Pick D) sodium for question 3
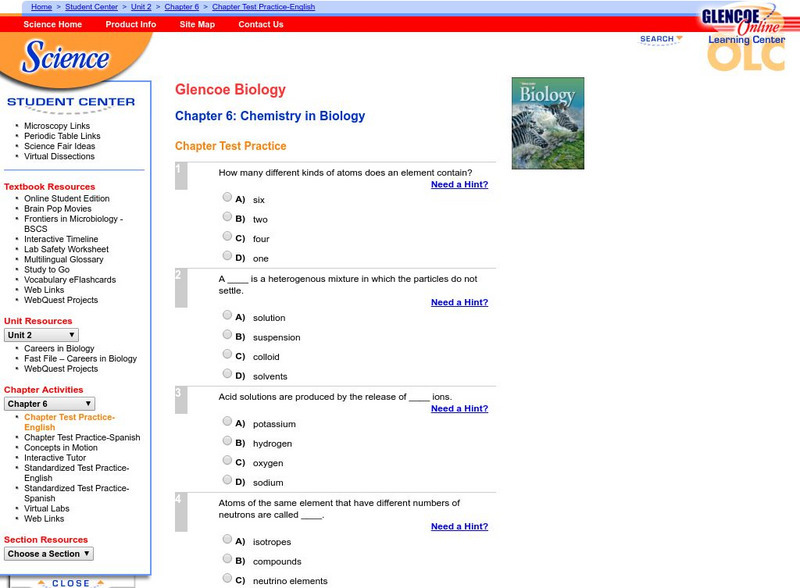Viewport: 800px width, 588px height. 227,480
